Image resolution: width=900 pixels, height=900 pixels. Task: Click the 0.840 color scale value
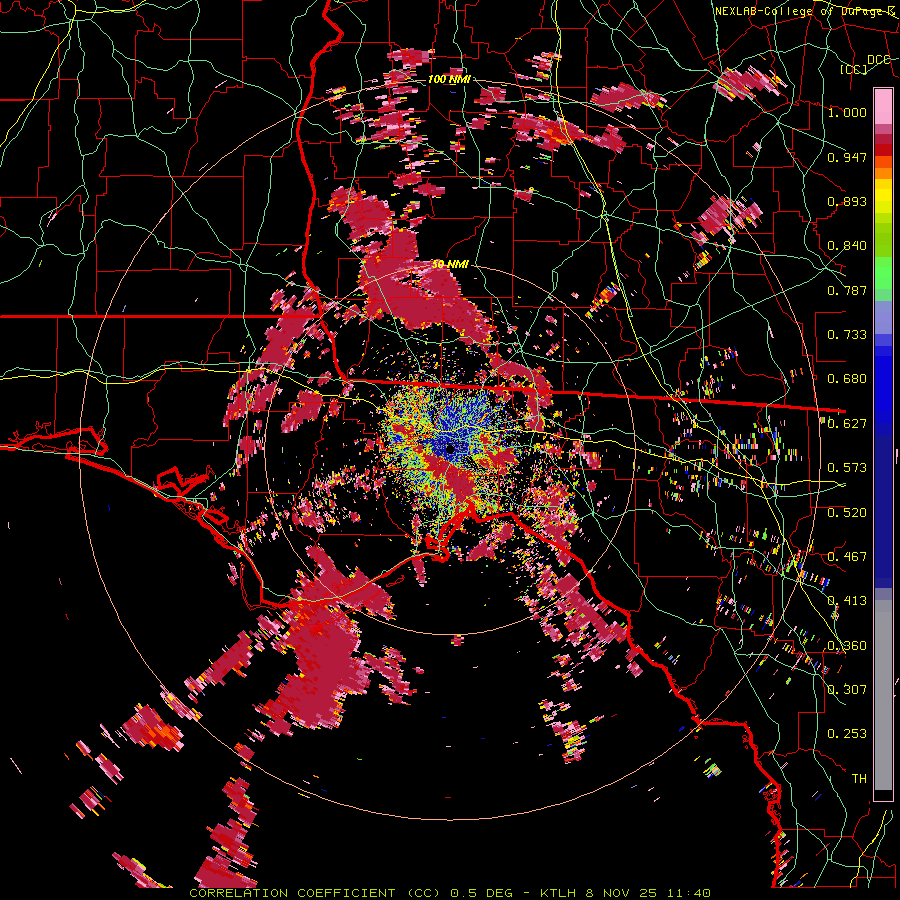pyautogui.click(x=847, y=246)
